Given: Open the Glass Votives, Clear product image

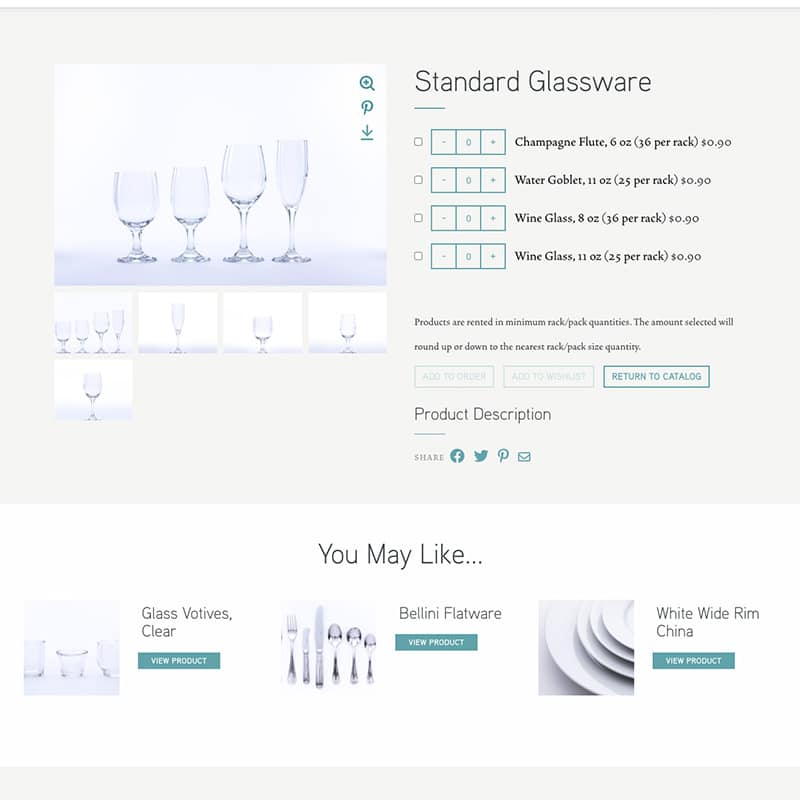Looking at the screenshot, I should click(x=72, y=647).
